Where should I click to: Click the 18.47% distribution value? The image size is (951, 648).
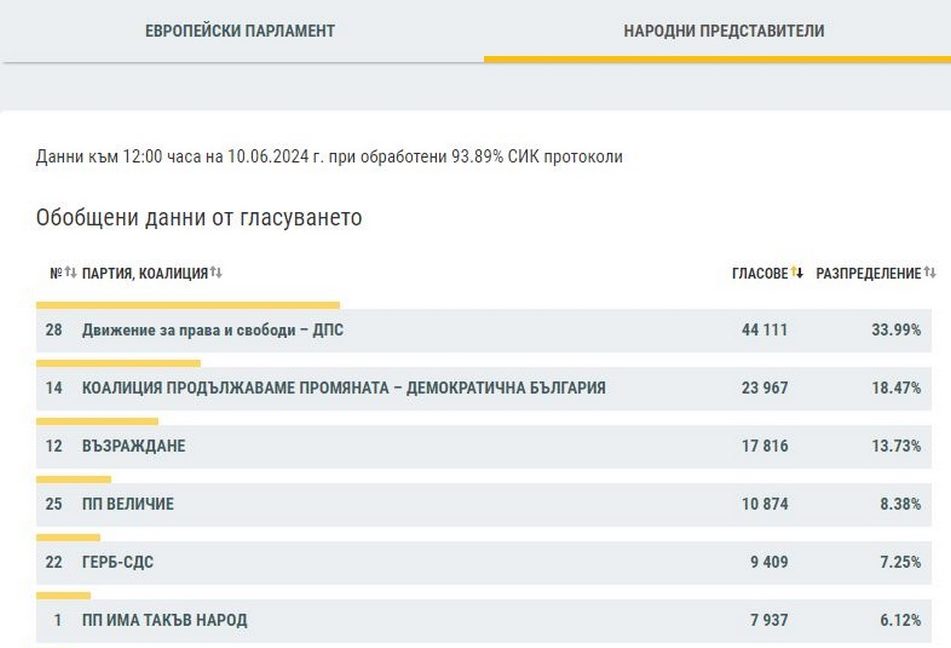pos(896,388)
